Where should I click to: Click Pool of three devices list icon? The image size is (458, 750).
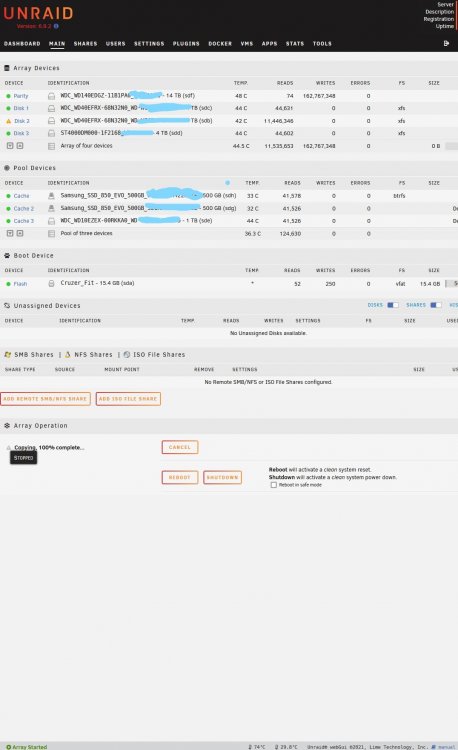(51, 234)
